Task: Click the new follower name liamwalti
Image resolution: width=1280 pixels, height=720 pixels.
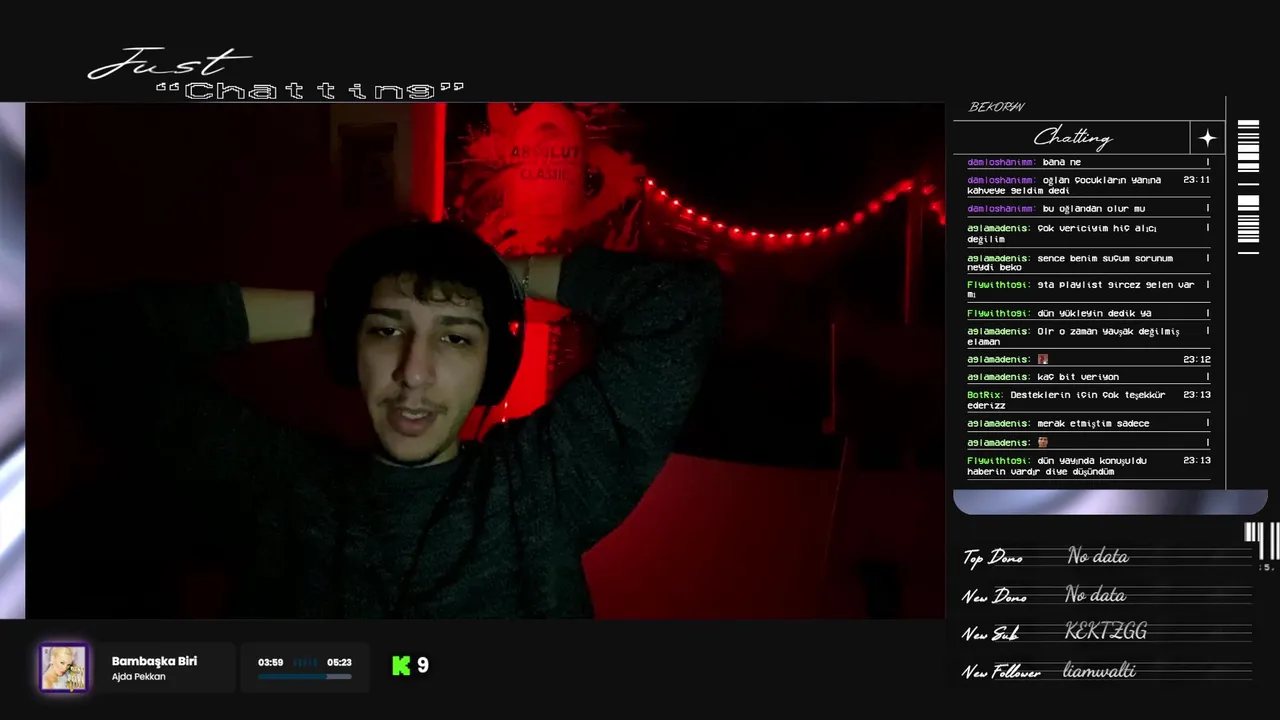Action: pyautogui.click(x=1099, y=670)
